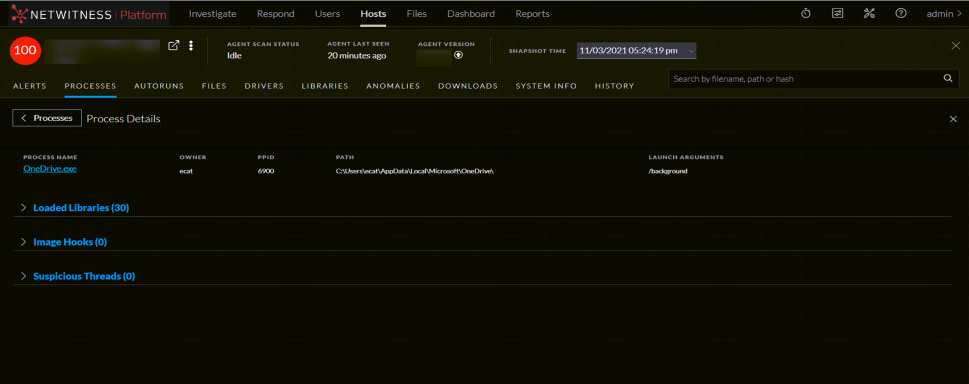Select the Hosts menu
This screenshot has width=969, height=384.
373,14
